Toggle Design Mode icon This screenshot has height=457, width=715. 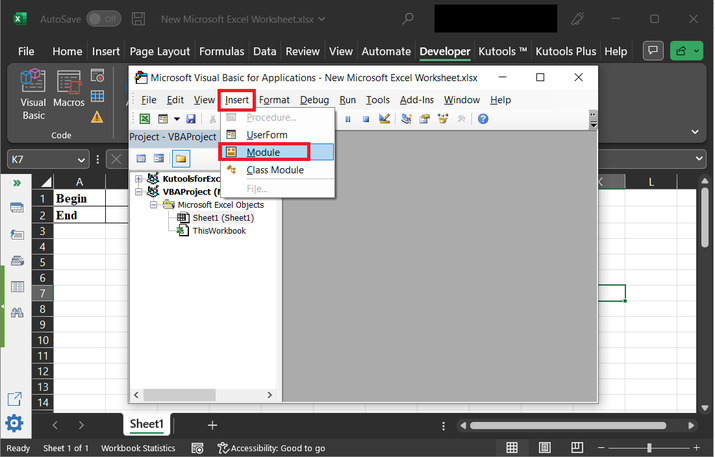384,119
